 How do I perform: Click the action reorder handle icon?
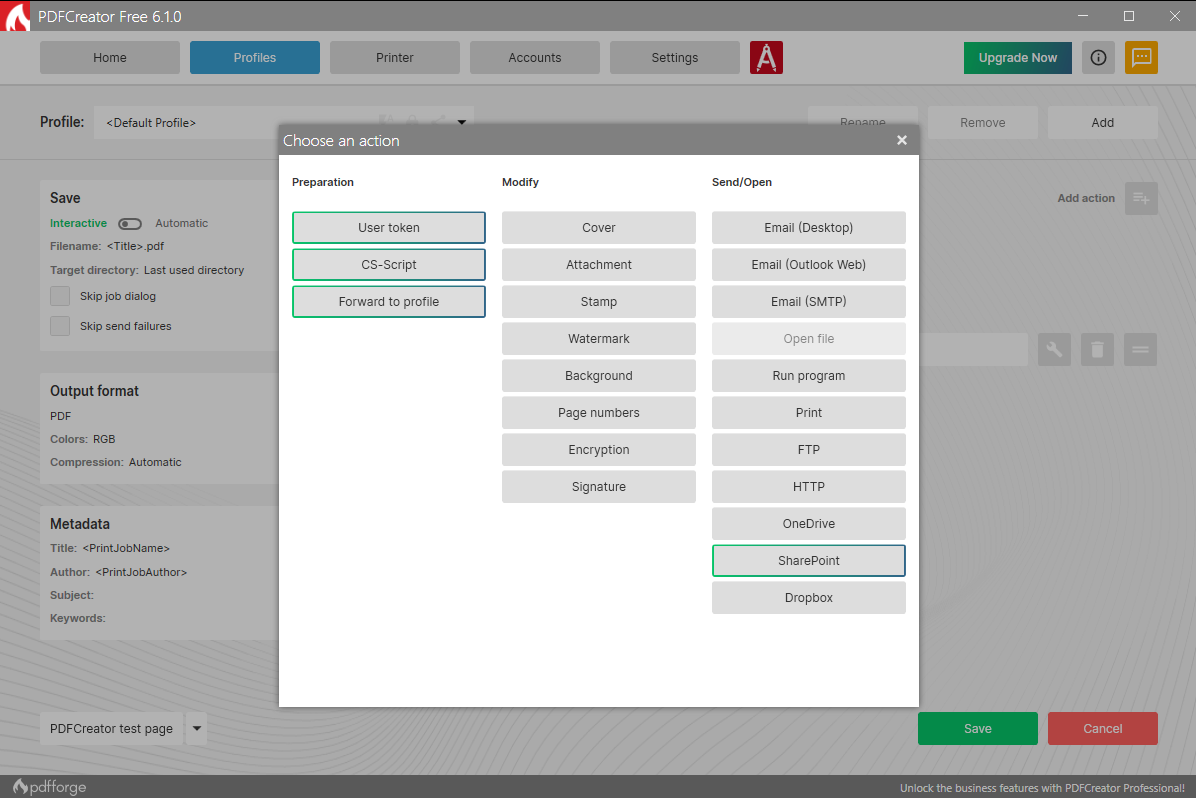(x=1140, y=349)
